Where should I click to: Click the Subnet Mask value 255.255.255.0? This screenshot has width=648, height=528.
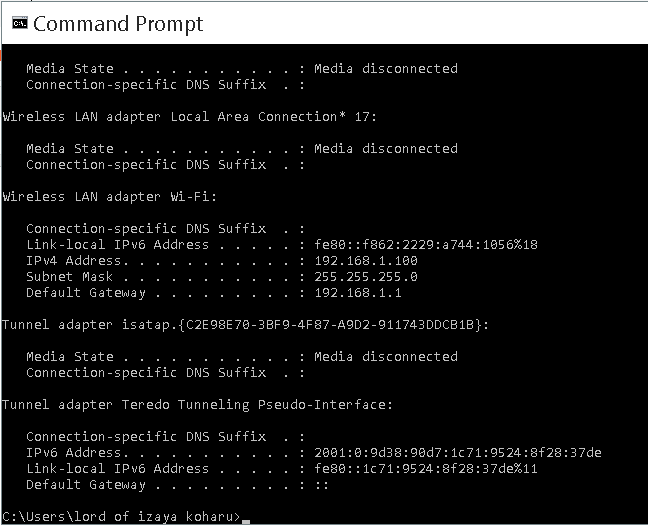(x=366, y=277)
